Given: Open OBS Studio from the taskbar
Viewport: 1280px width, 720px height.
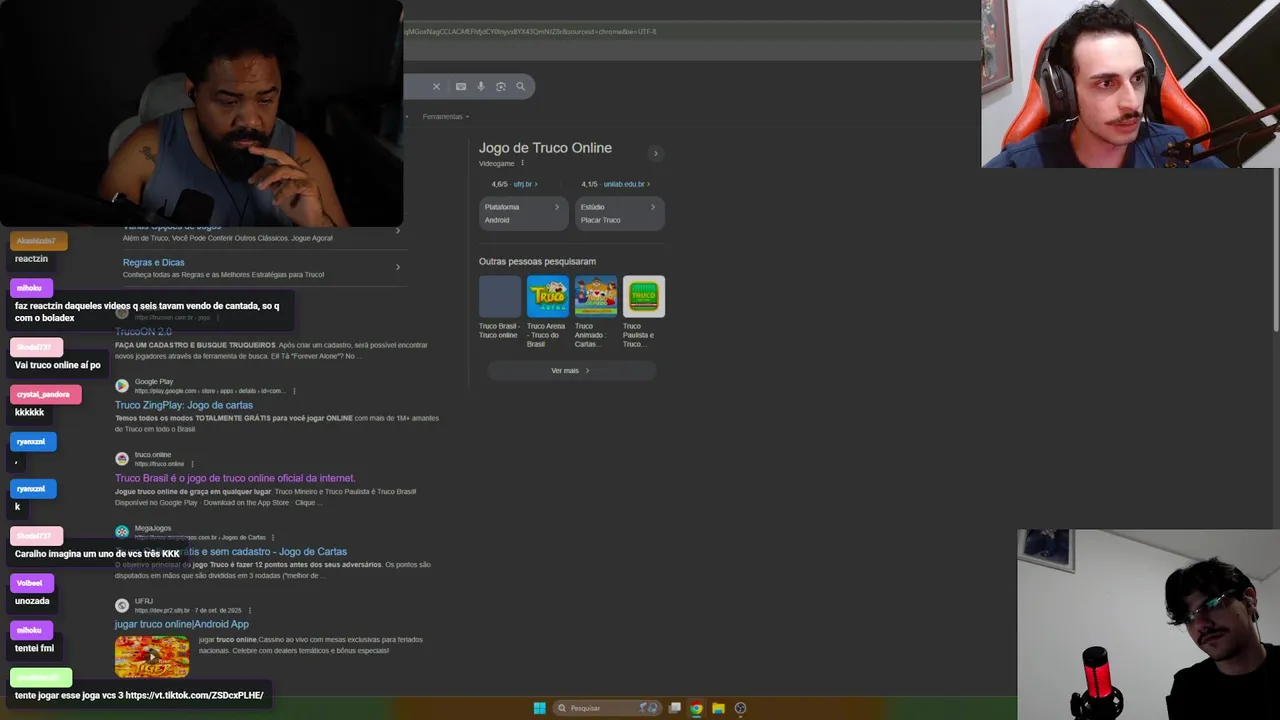Looking at the screenshot, I should click(740, 708).
